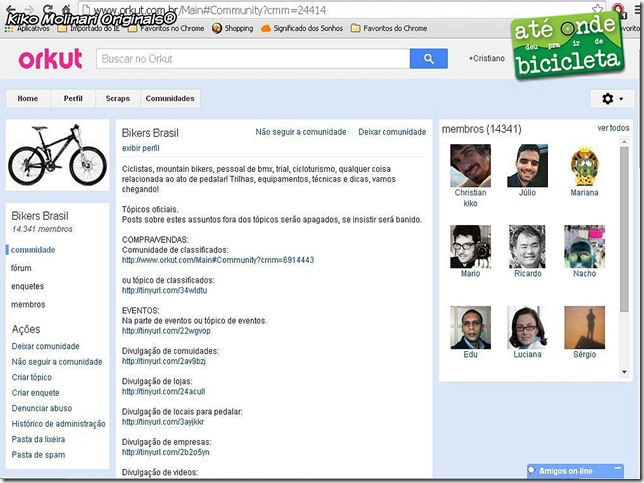Select comunidade in the sidebar

(33, 250)
